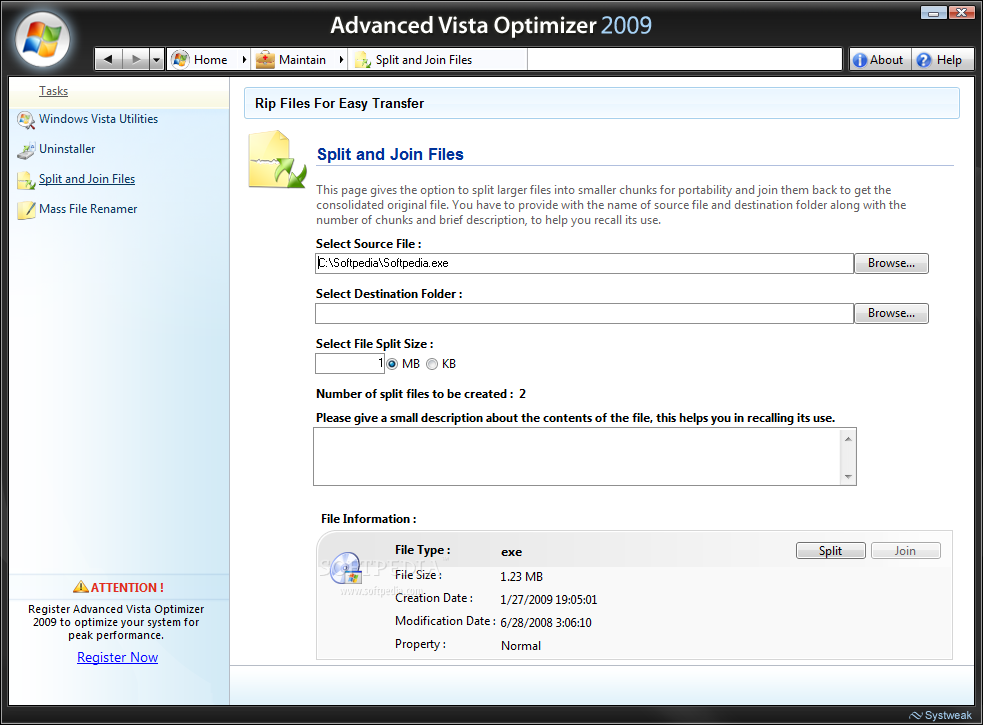Click description box scroll down arrow
Image resolution: width=983 pixels, height=725 pixels.
[x=848, y=477]
